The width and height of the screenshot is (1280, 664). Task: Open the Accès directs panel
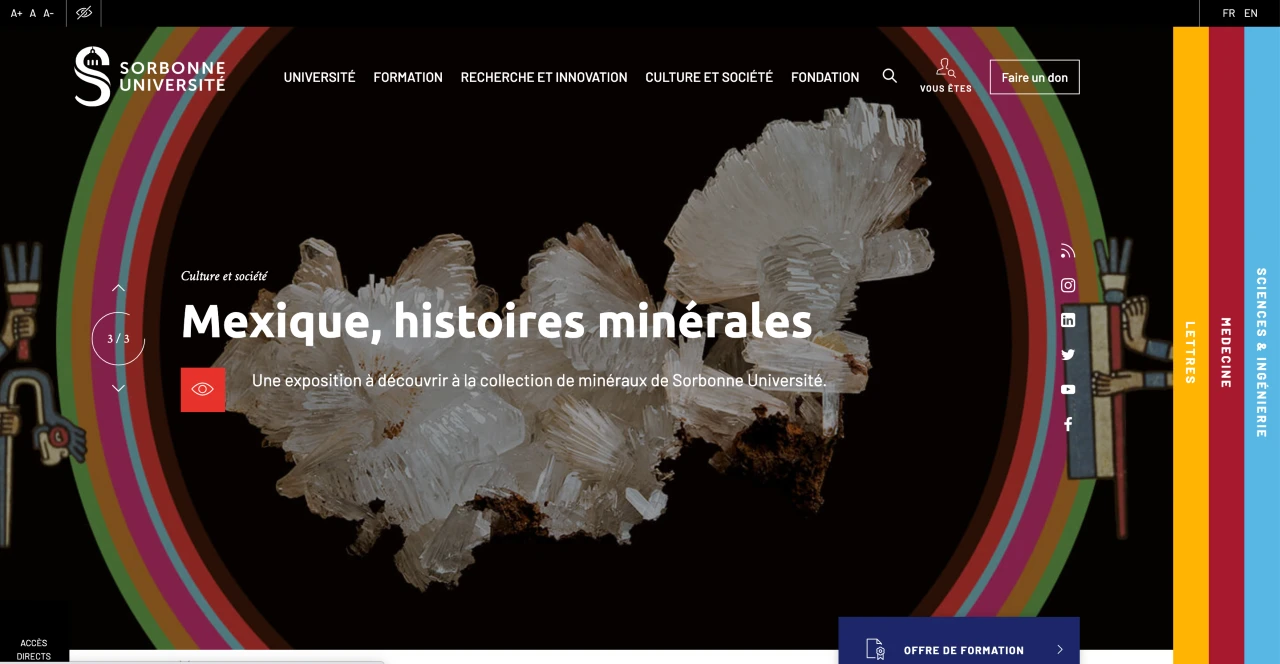click(x=34, y=650)
